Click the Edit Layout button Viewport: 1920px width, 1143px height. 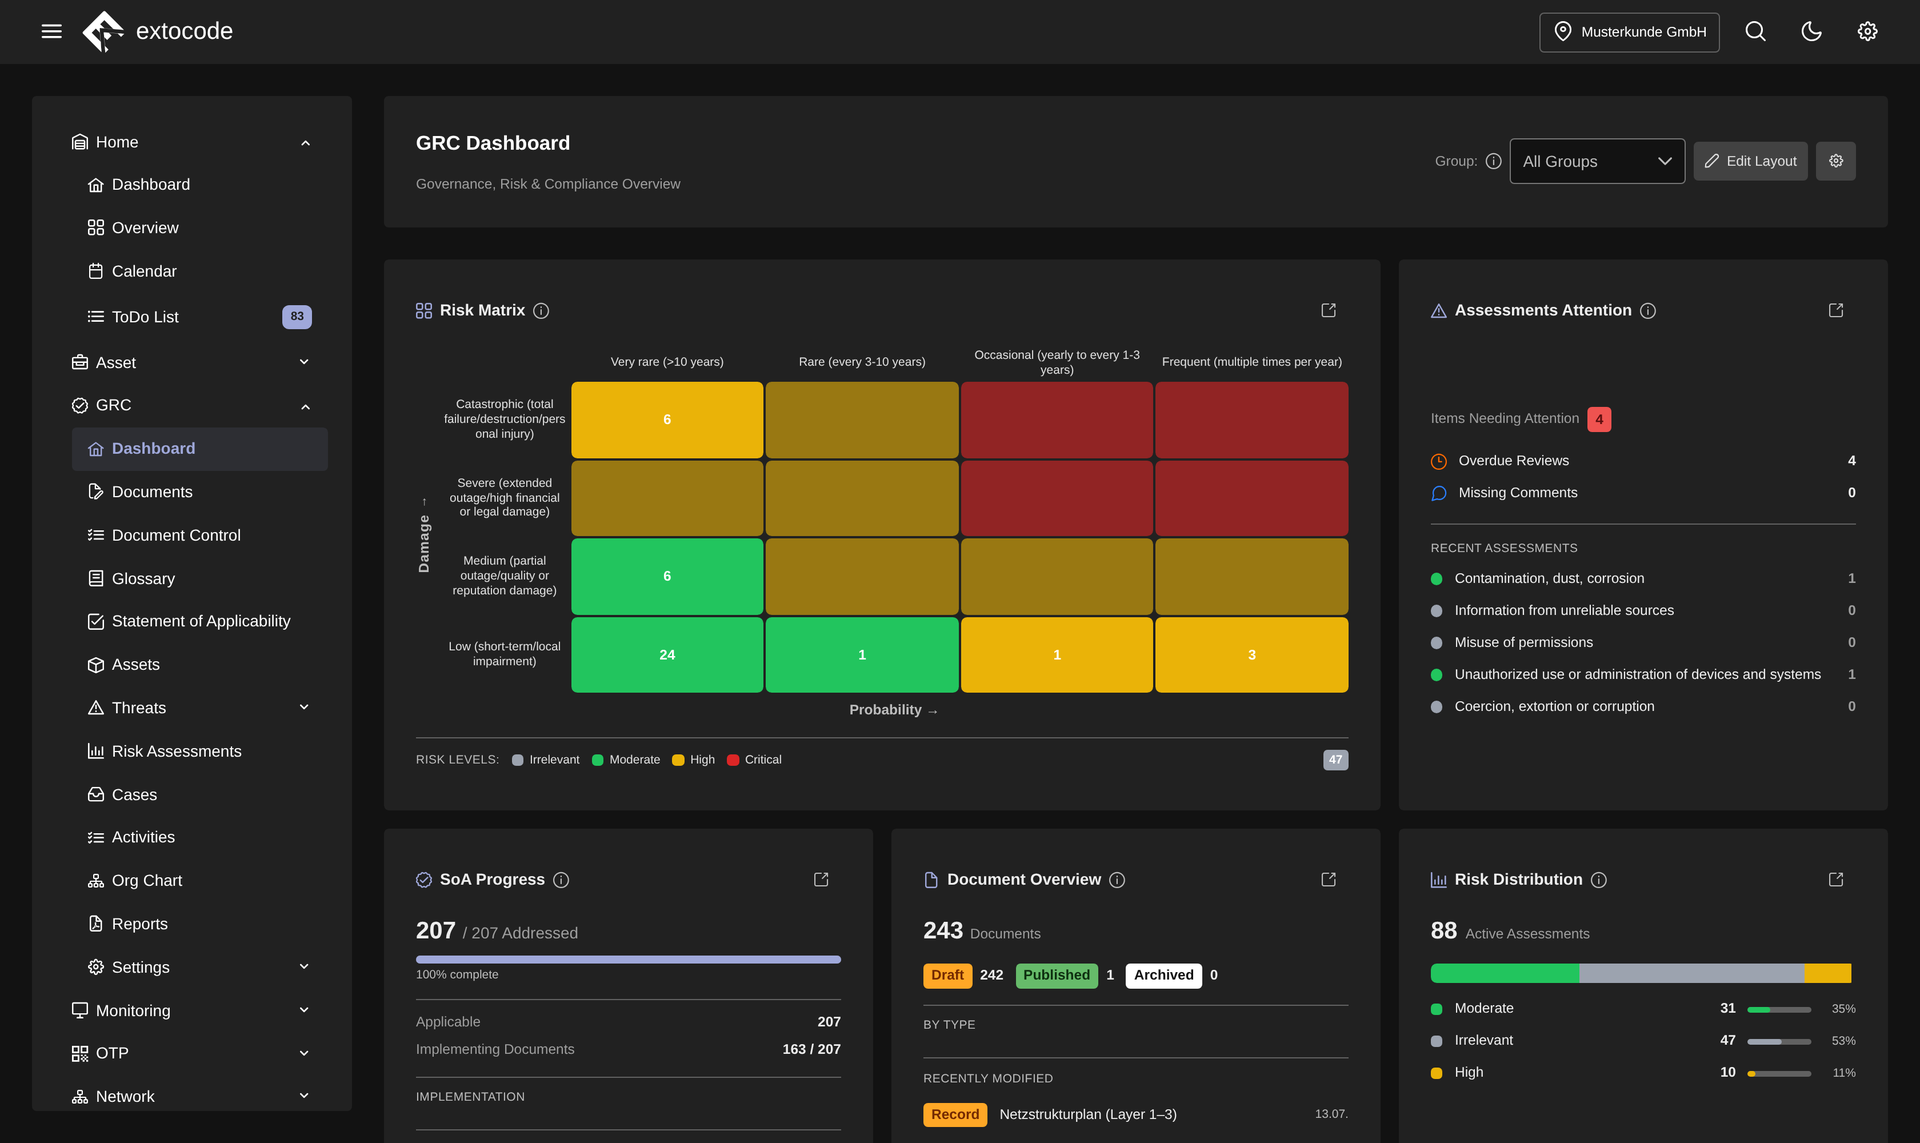[1750, 161]
